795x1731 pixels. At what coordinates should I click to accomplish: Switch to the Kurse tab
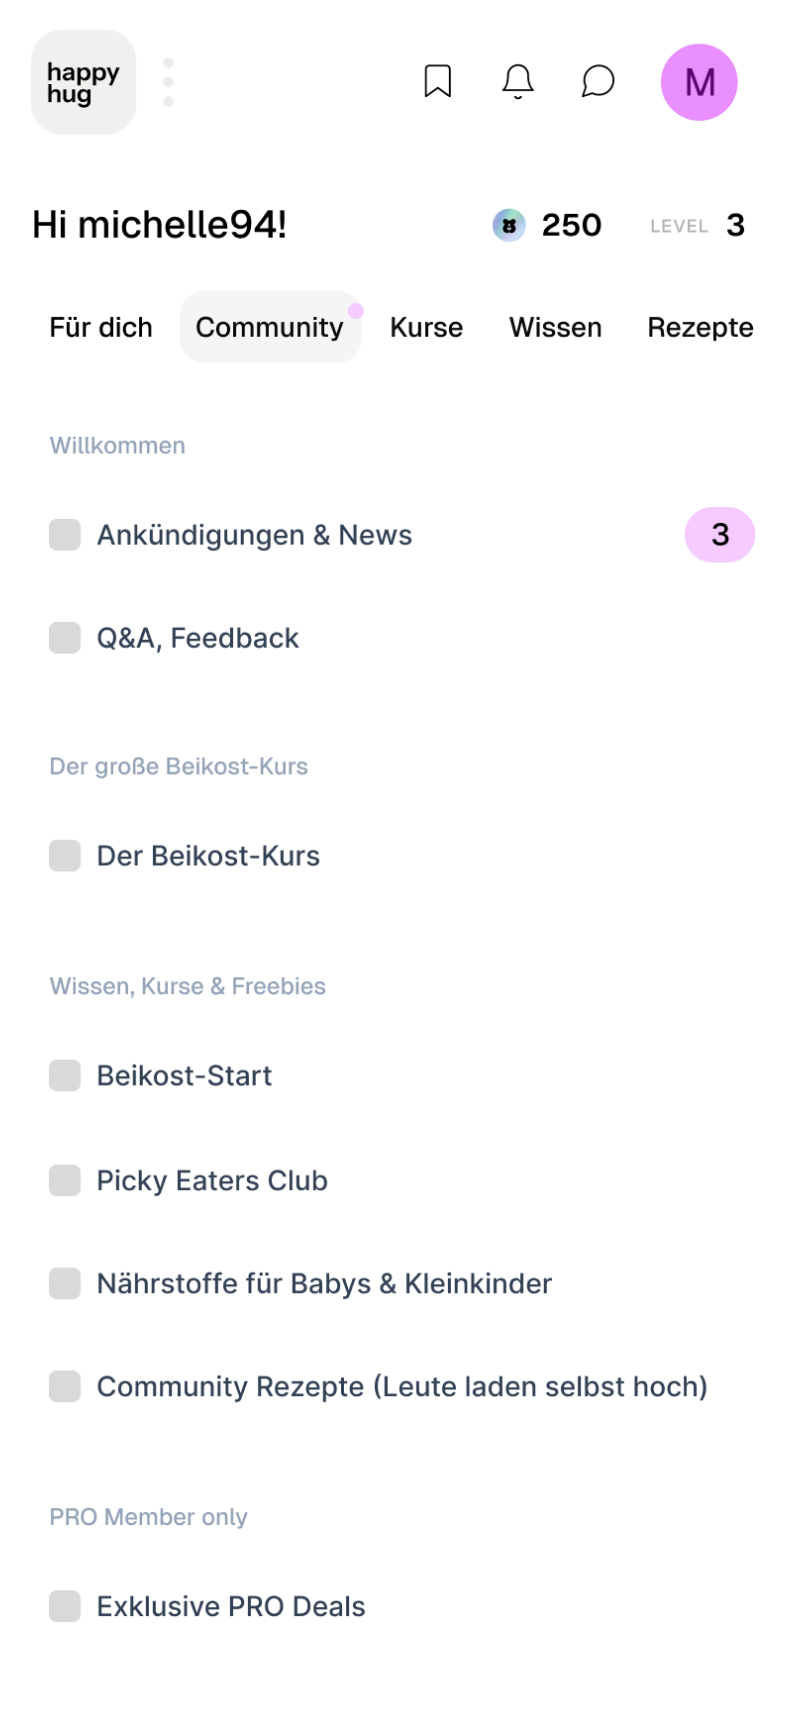coord(426,327)
